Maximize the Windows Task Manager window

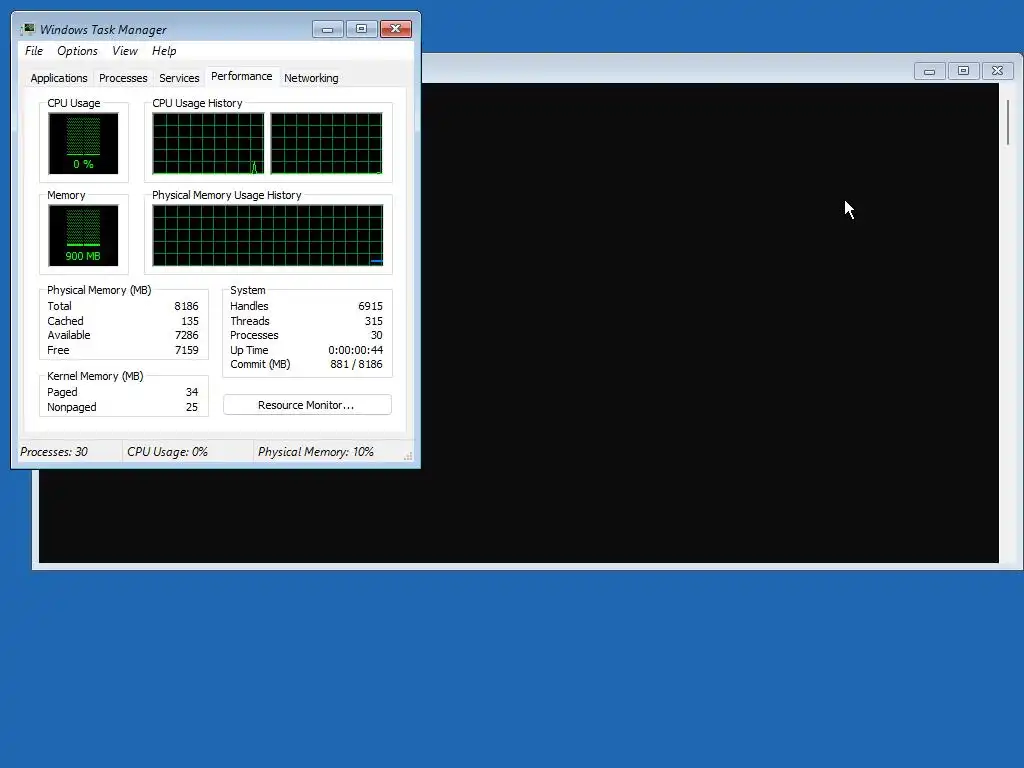[x=361, y=29]
